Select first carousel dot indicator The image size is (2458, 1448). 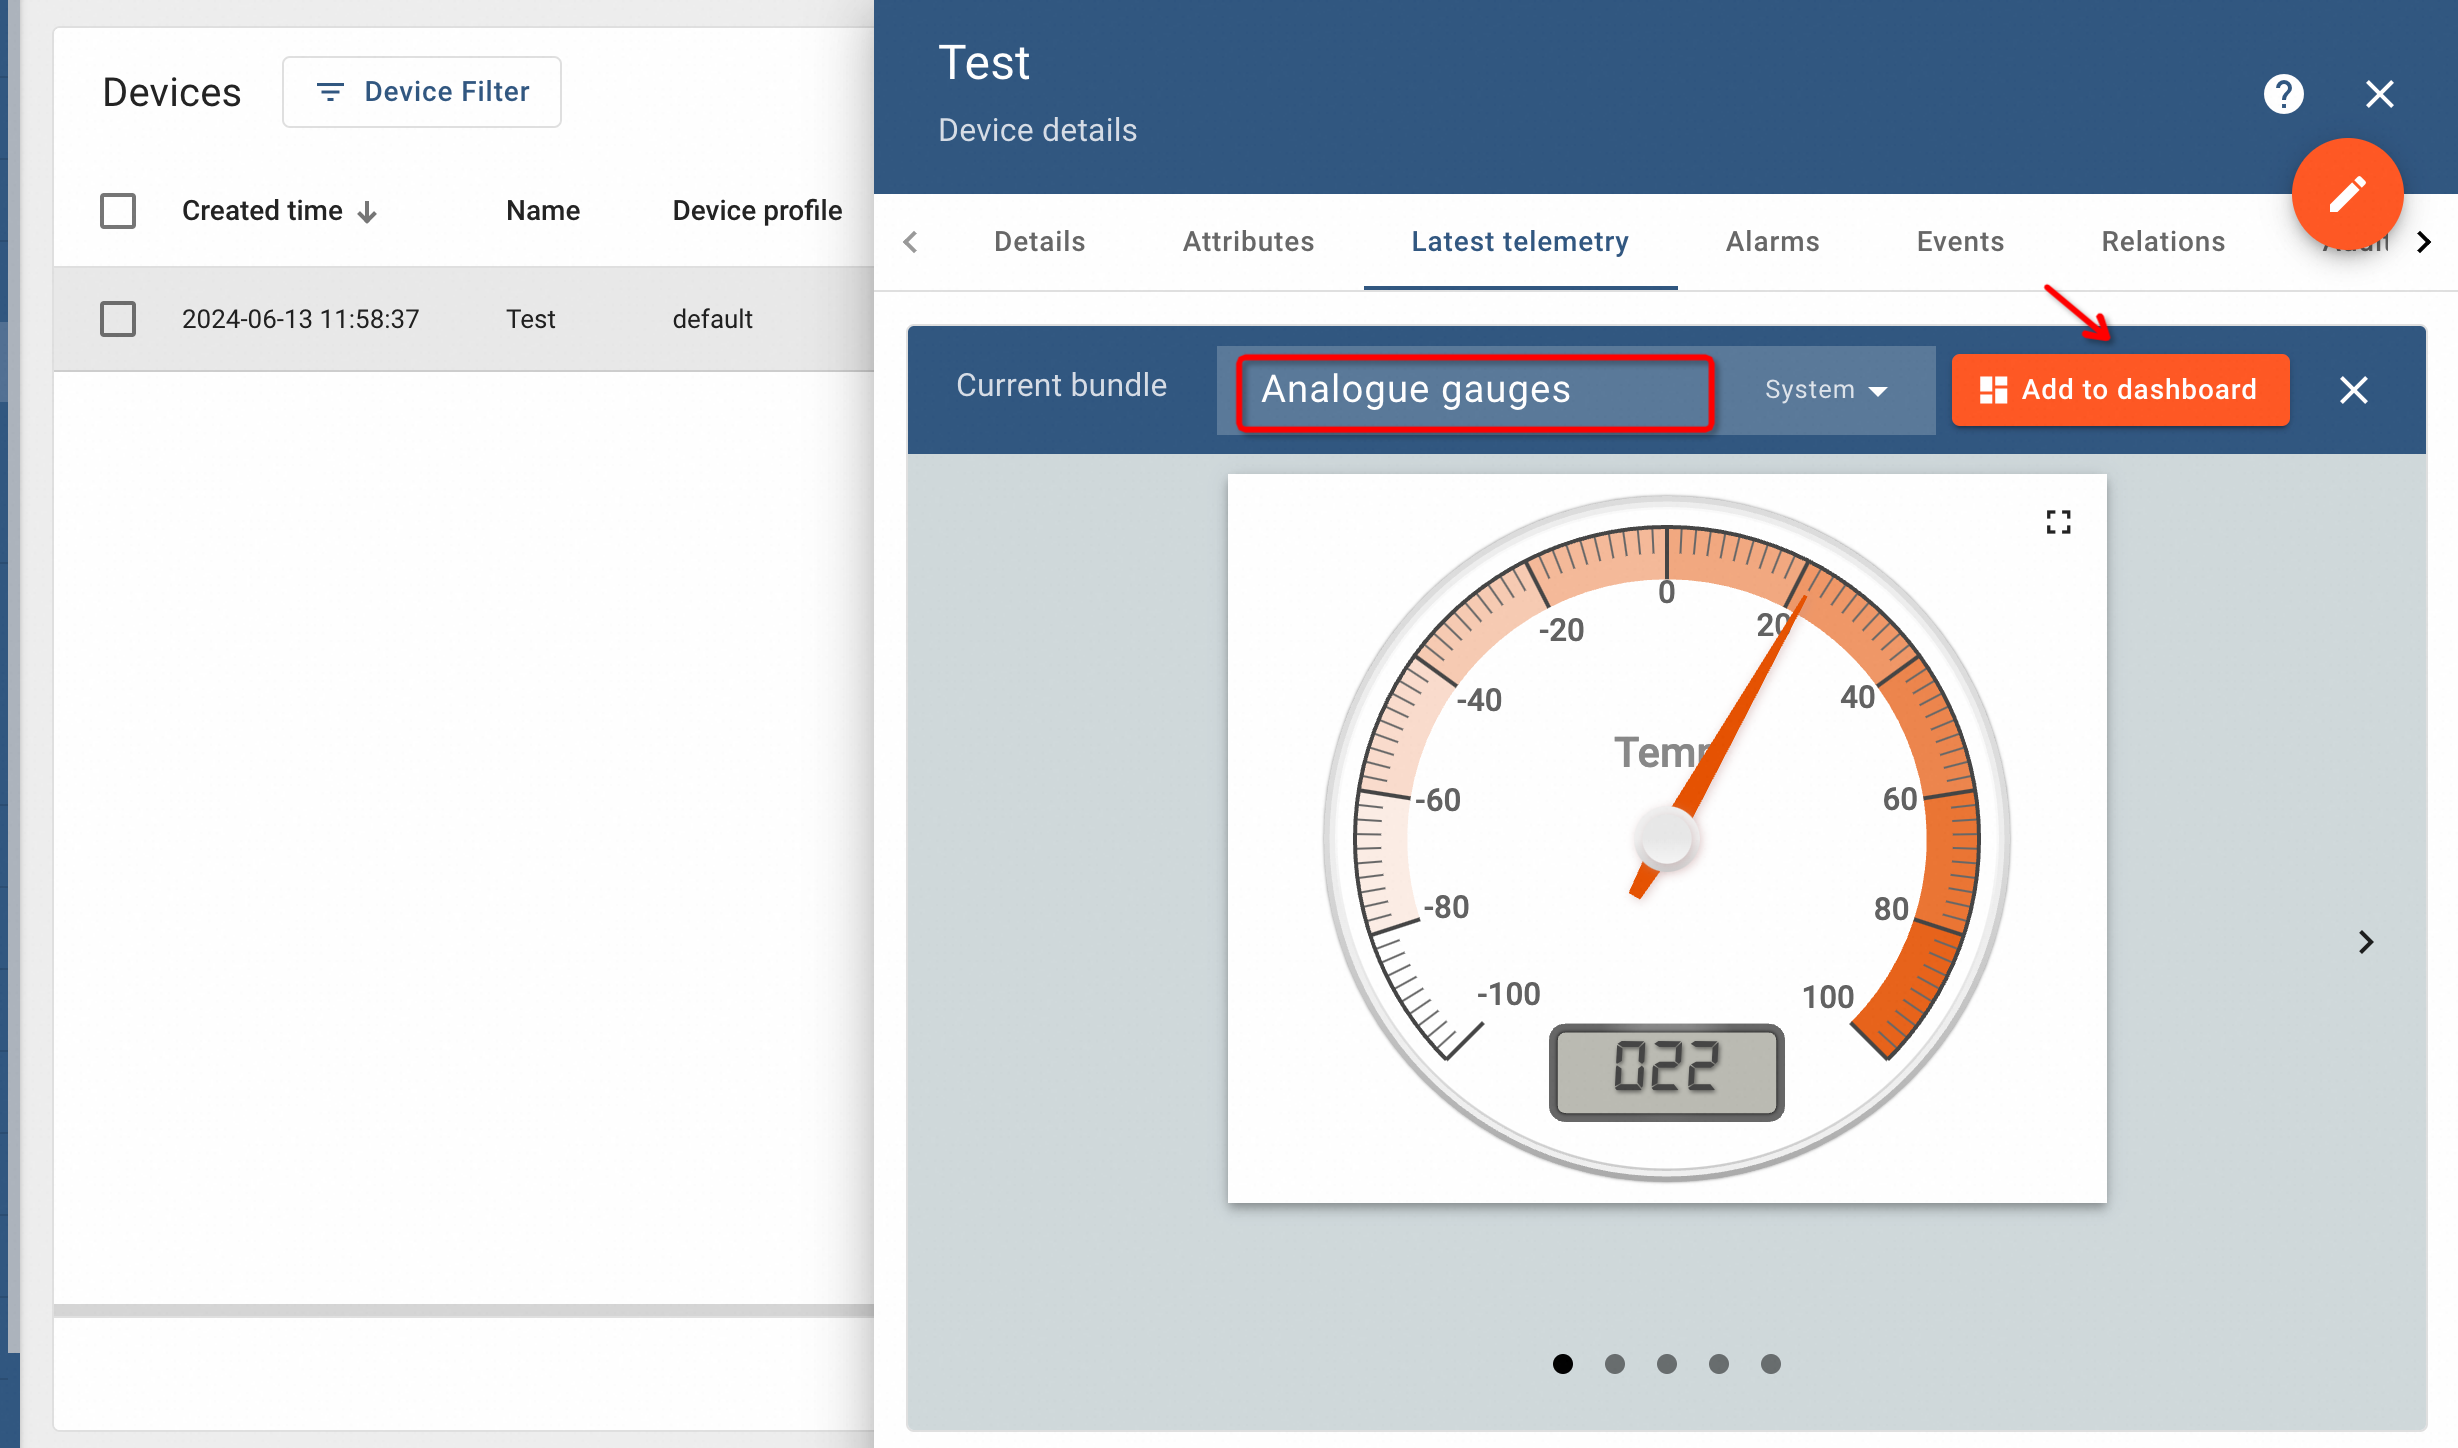pyautogui.click(x=1563, y=1364)
